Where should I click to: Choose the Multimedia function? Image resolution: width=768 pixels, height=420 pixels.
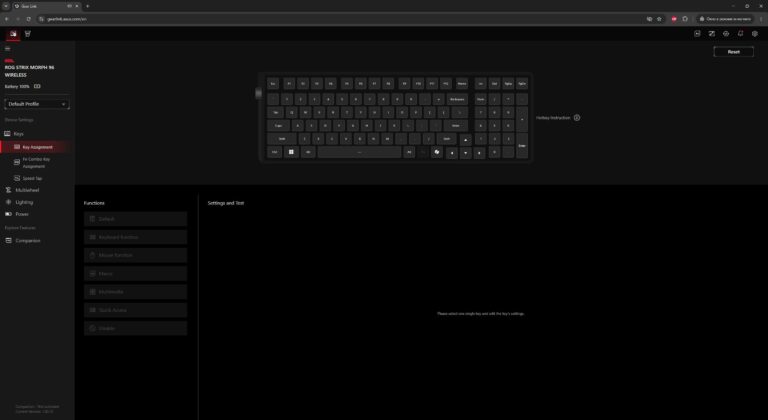coord(135,292)
